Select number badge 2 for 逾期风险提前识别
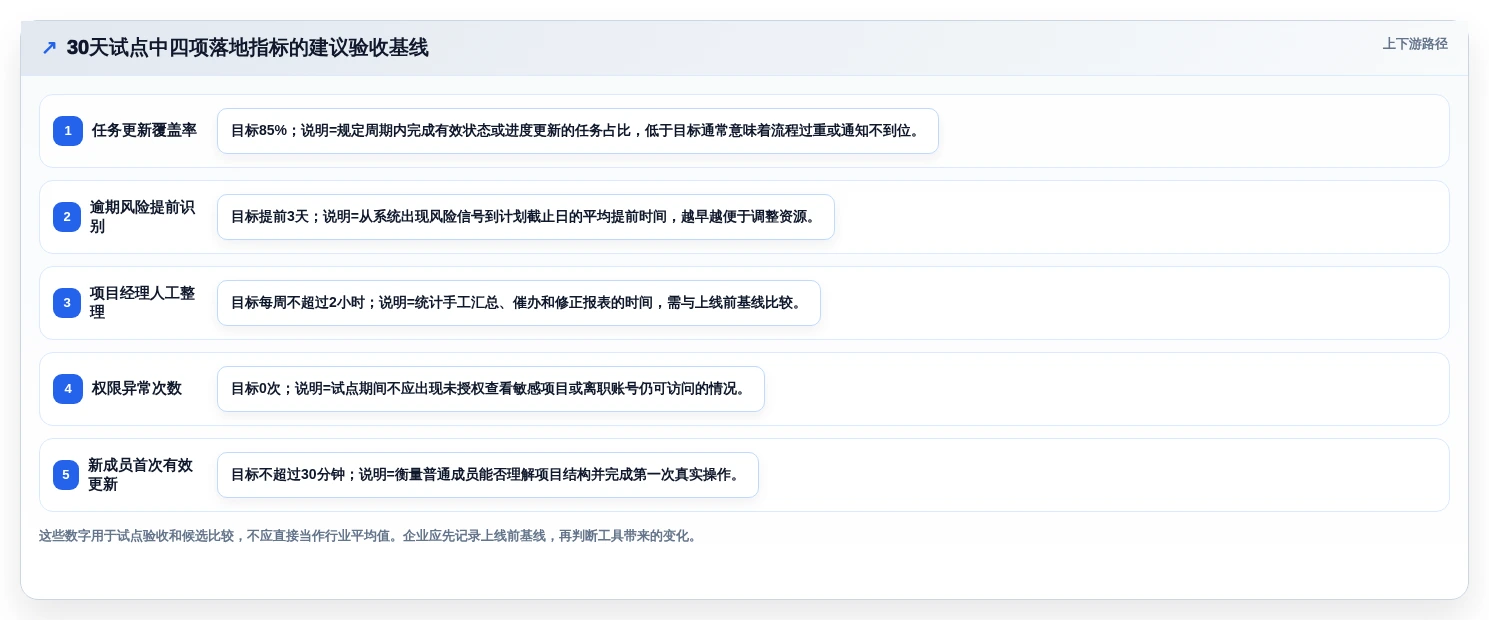1489x620 pixels. [67, 217]
